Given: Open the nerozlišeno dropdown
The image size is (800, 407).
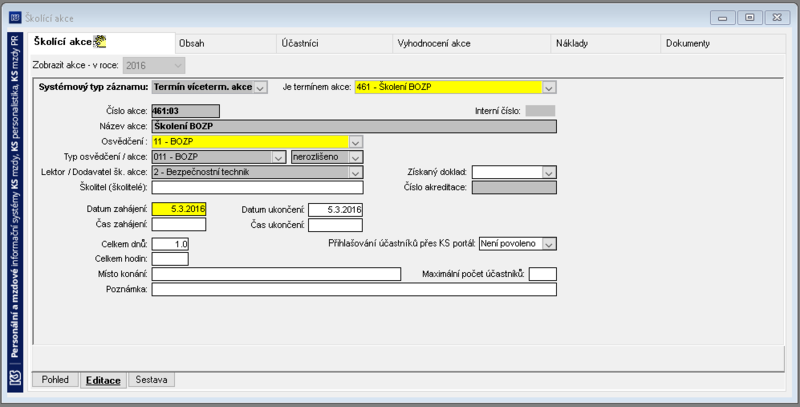Looking at the screenshot, I should [356, 157].
